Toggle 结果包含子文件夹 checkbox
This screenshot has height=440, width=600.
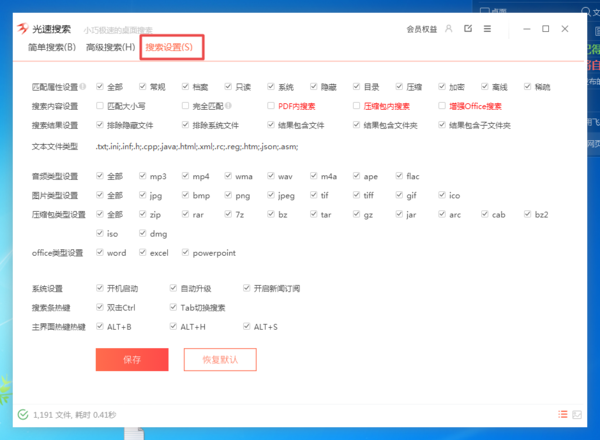point(442,125)
